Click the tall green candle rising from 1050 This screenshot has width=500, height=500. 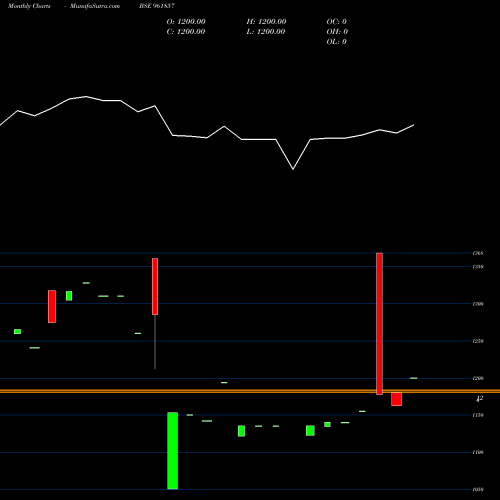[x=172, y=451]
